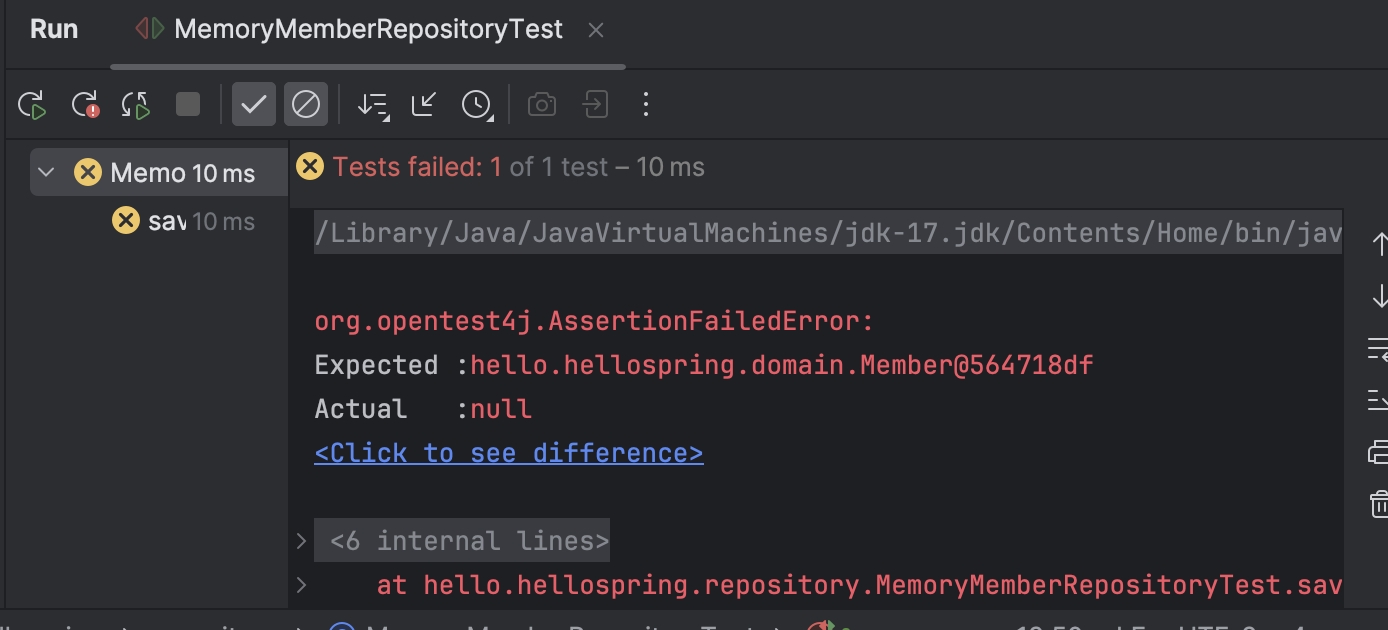Toggle show ignored tests button

(306, 104)
